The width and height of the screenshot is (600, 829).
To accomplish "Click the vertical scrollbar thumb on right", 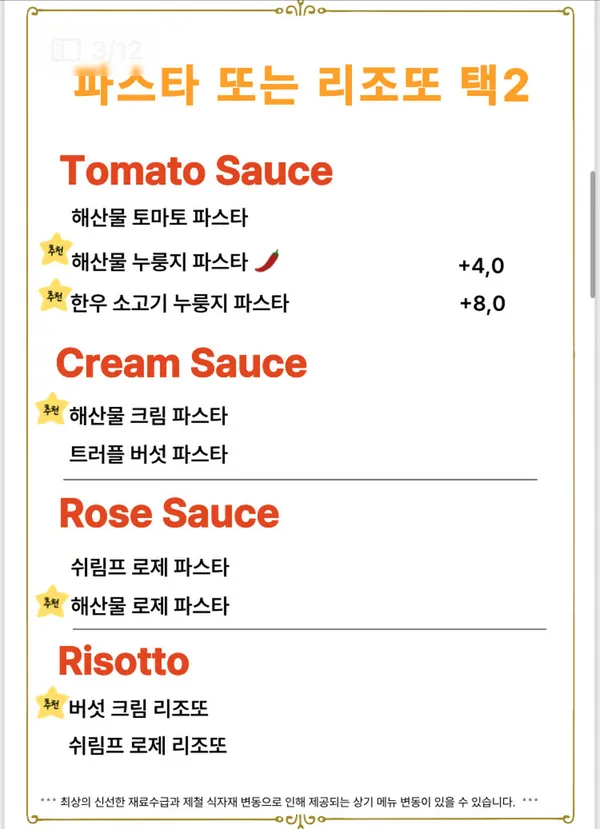I will (x=594, y=235).
